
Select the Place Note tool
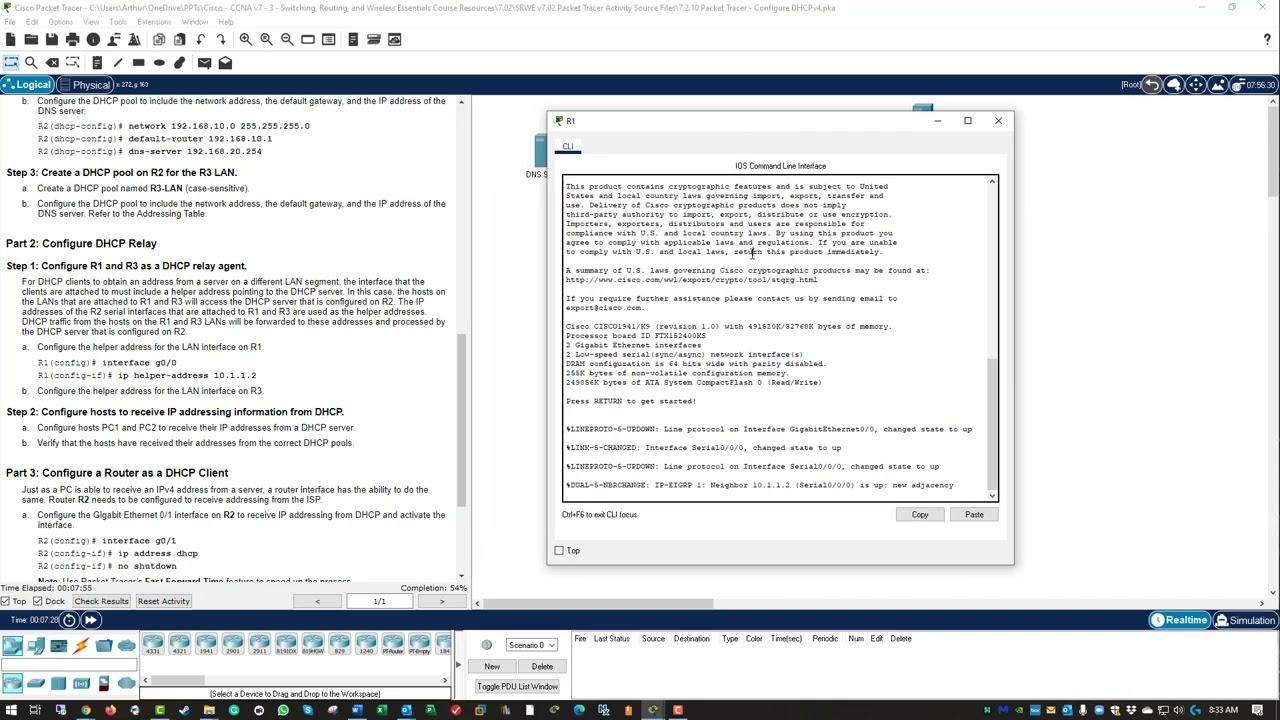(97, 62)
